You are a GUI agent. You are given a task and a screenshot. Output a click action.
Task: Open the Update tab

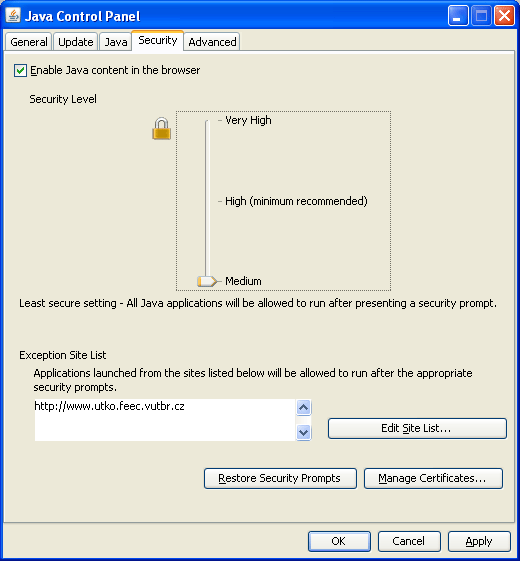[76, 42]
